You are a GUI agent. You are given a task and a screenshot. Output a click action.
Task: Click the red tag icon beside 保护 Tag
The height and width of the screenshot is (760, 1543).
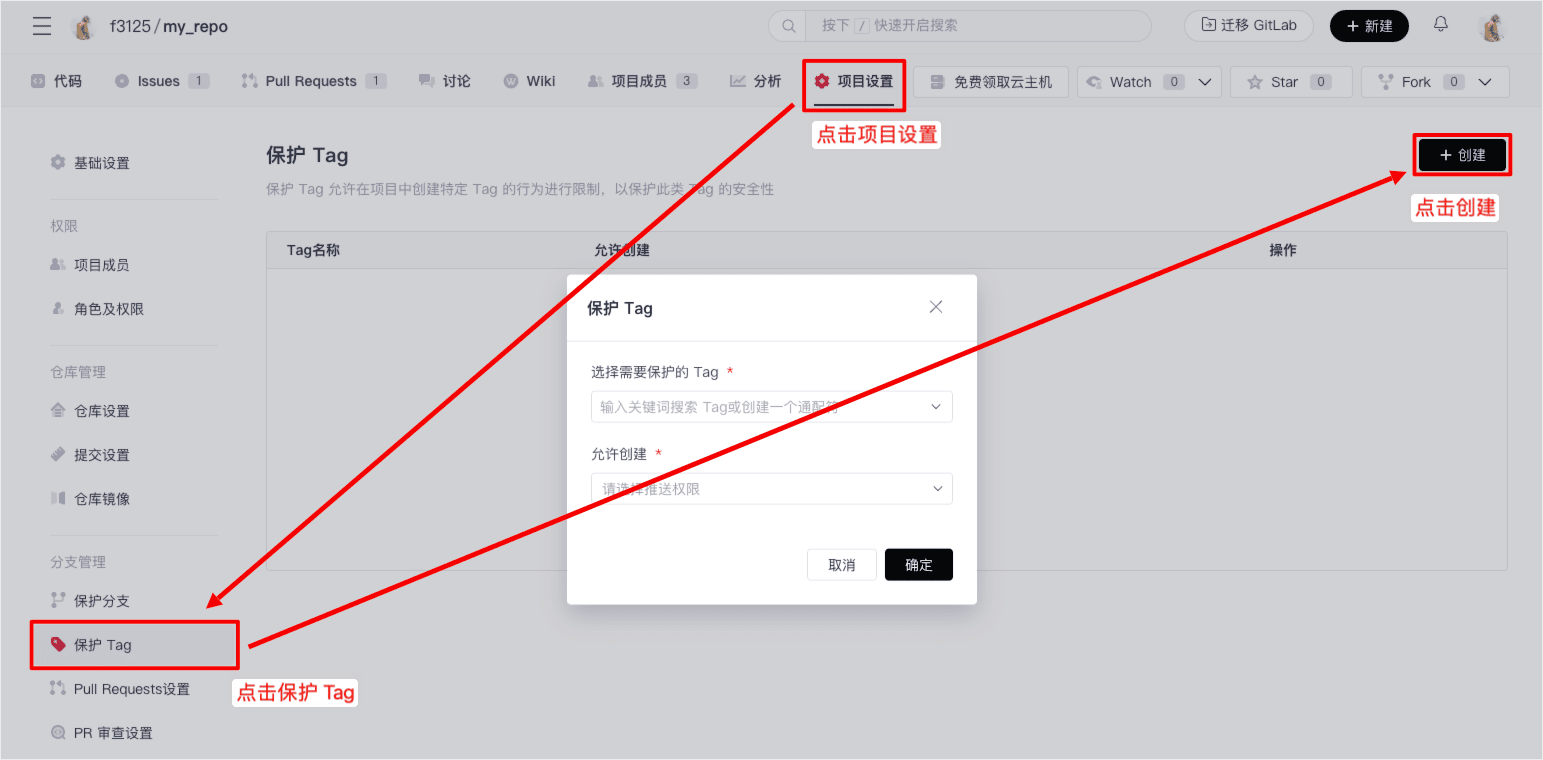[x=58, y=644]
